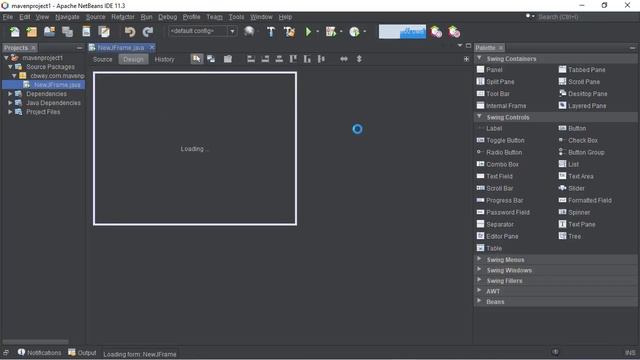
Task: Click the Center Horizontally icon
Action: [x=279, y=59]
